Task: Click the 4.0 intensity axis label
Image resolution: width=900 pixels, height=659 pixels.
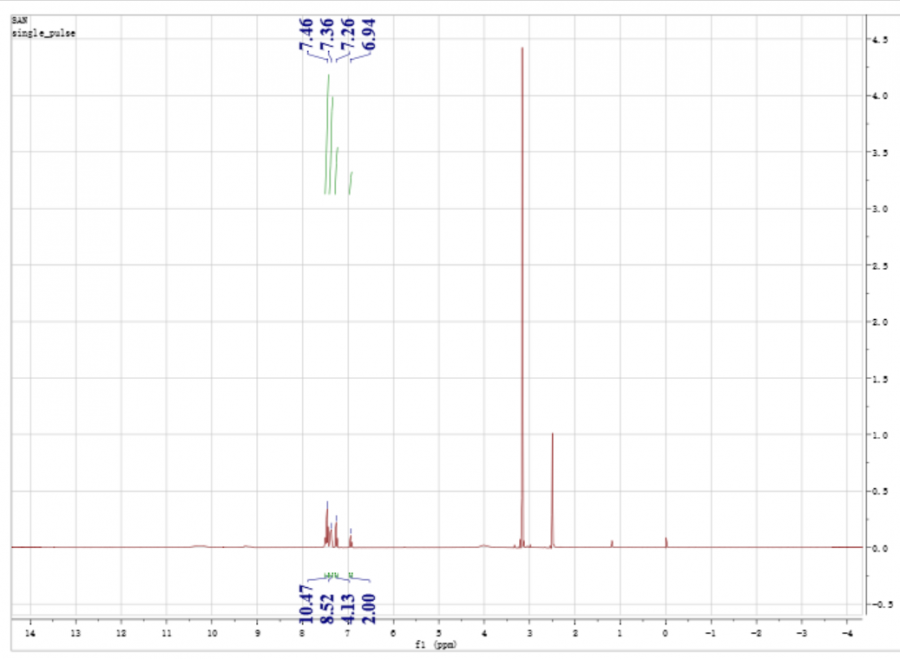Action: 880,96
